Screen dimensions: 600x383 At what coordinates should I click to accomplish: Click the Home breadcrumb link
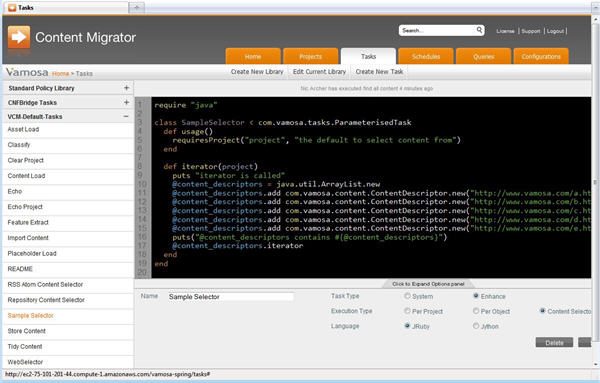60,73
